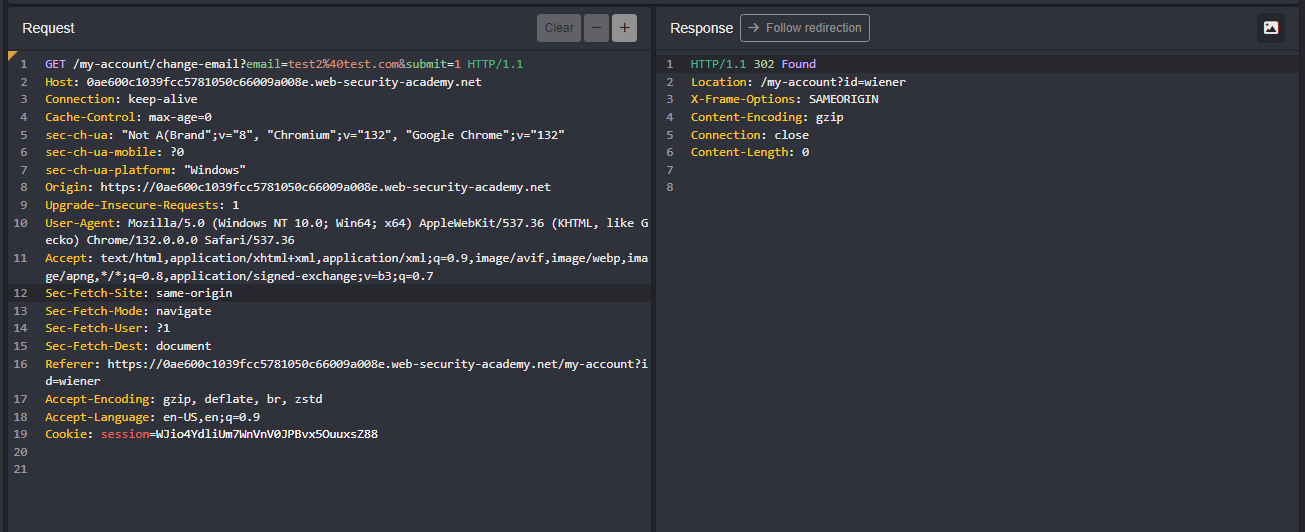Screen dimensions: 1305x532
Task: Click the Referer header in the request
Action: 72,364
